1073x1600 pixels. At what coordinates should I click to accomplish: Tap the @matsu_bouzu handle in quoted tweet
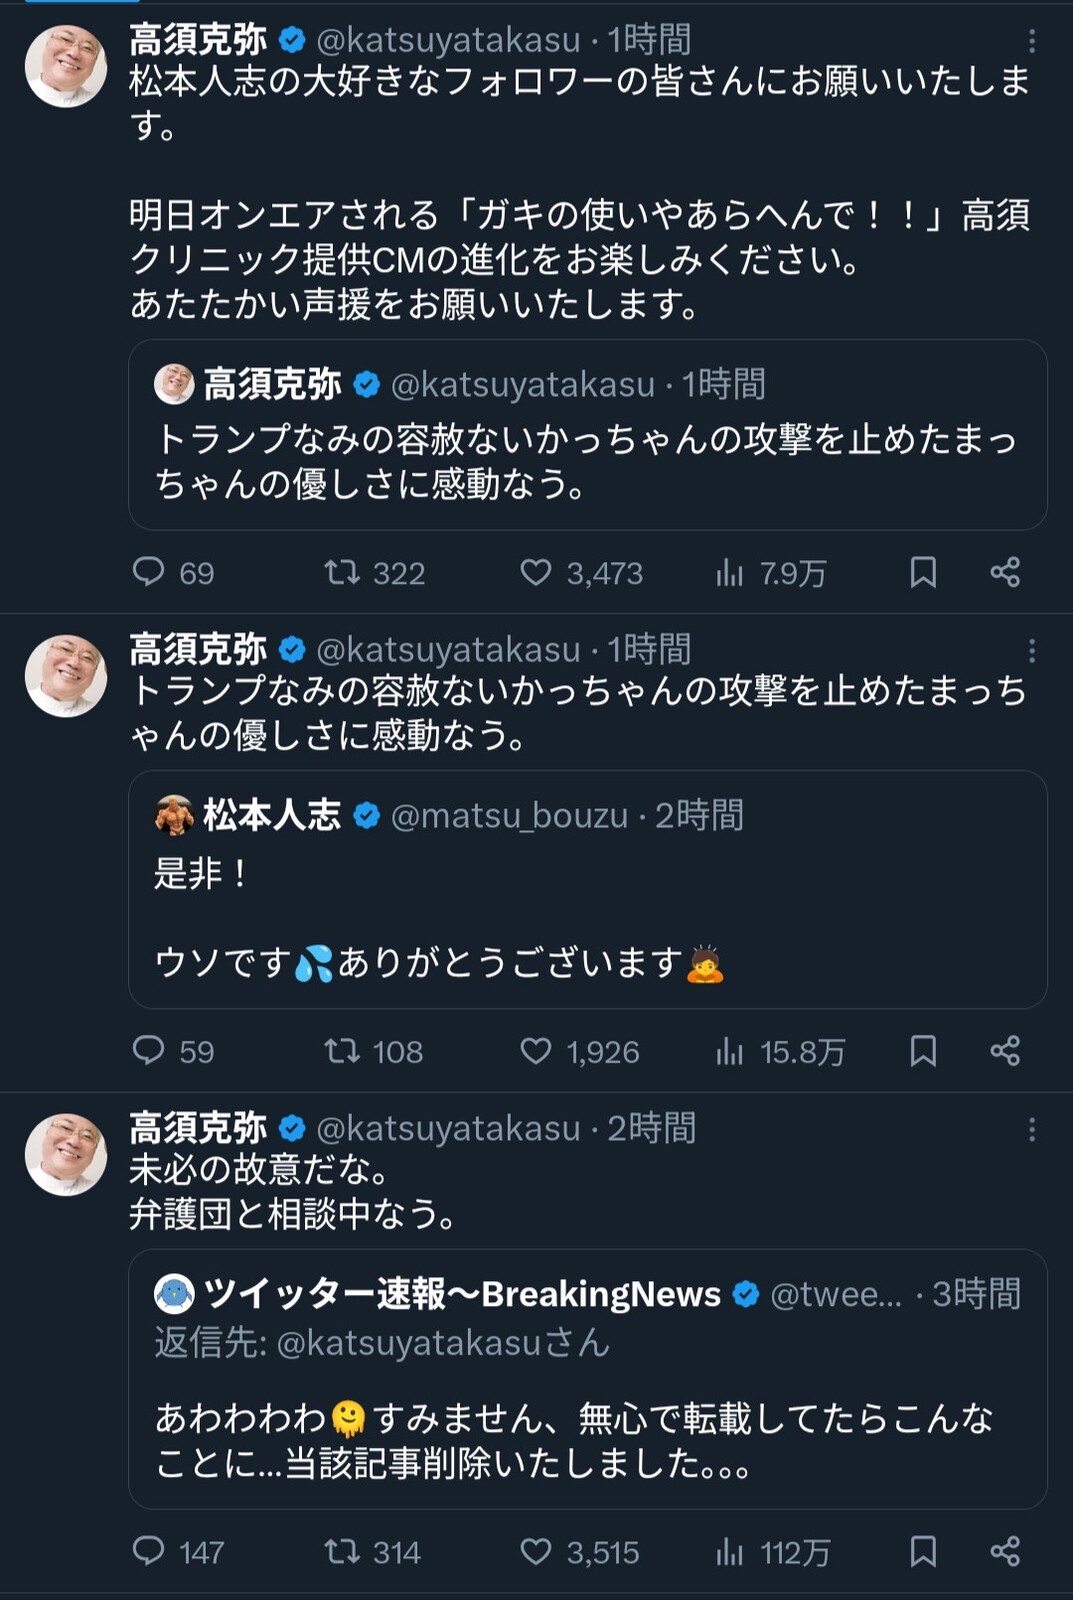509,816
